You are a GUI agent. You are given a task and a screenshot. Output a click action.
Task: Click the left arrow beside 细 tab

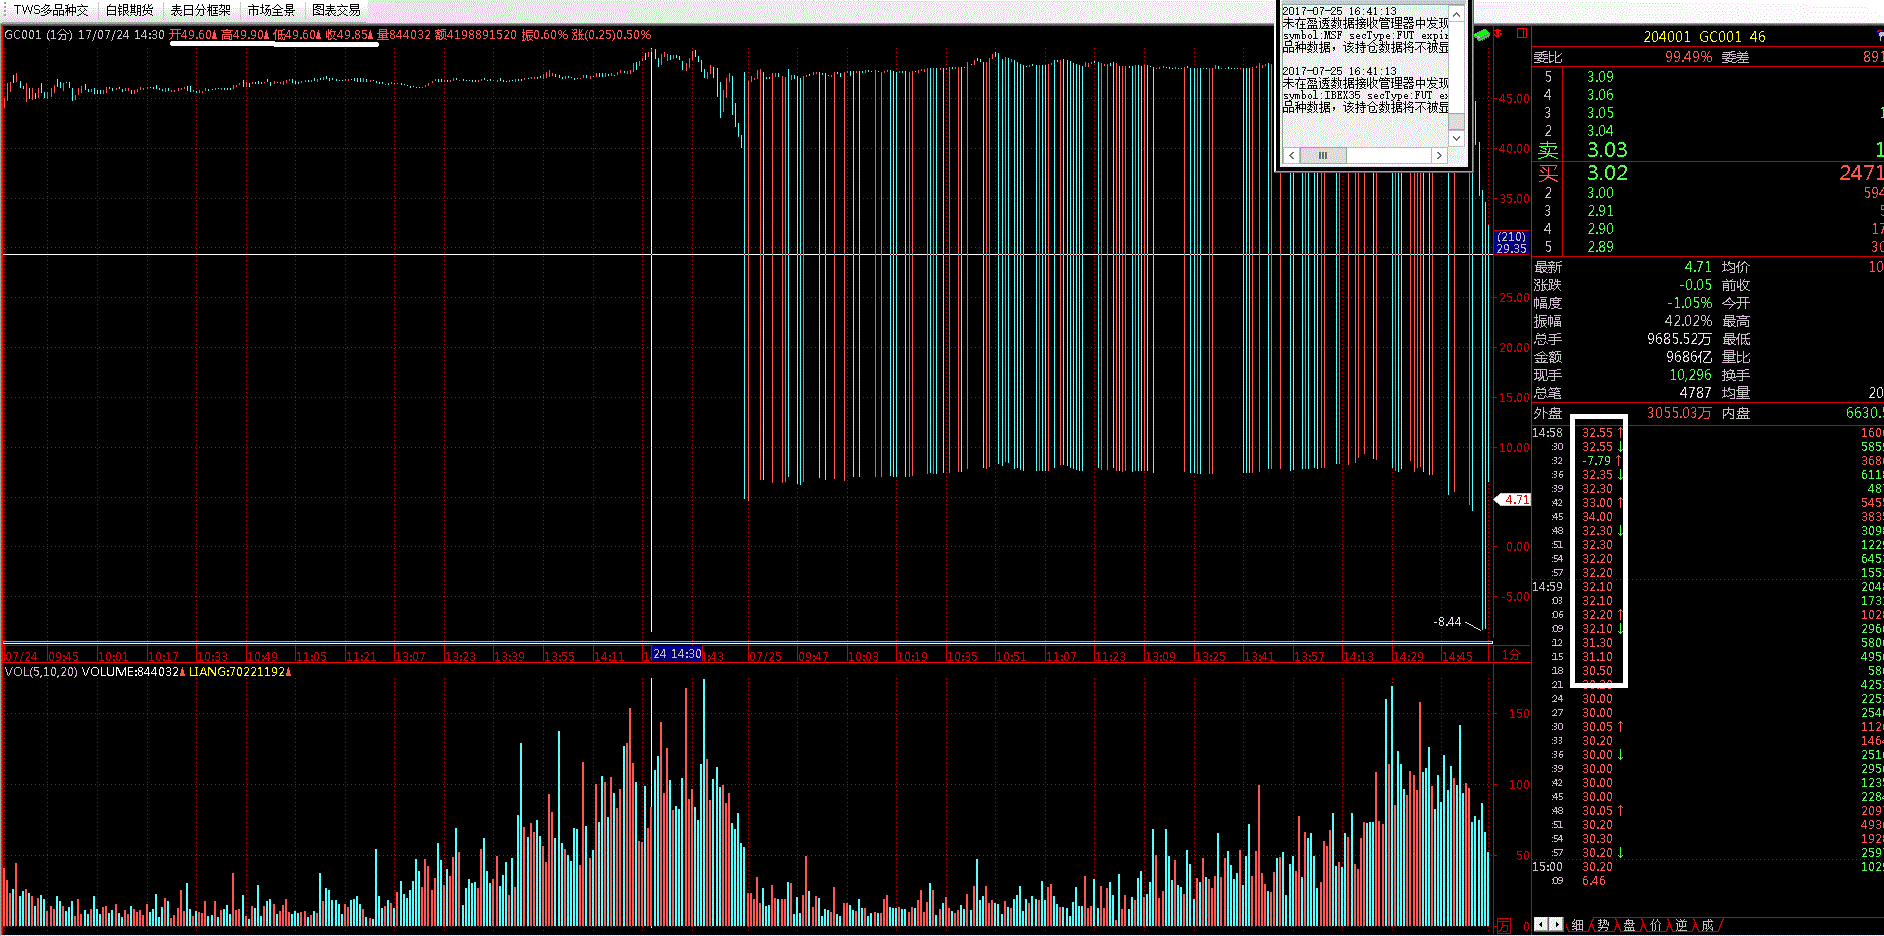click(1541, 925)
